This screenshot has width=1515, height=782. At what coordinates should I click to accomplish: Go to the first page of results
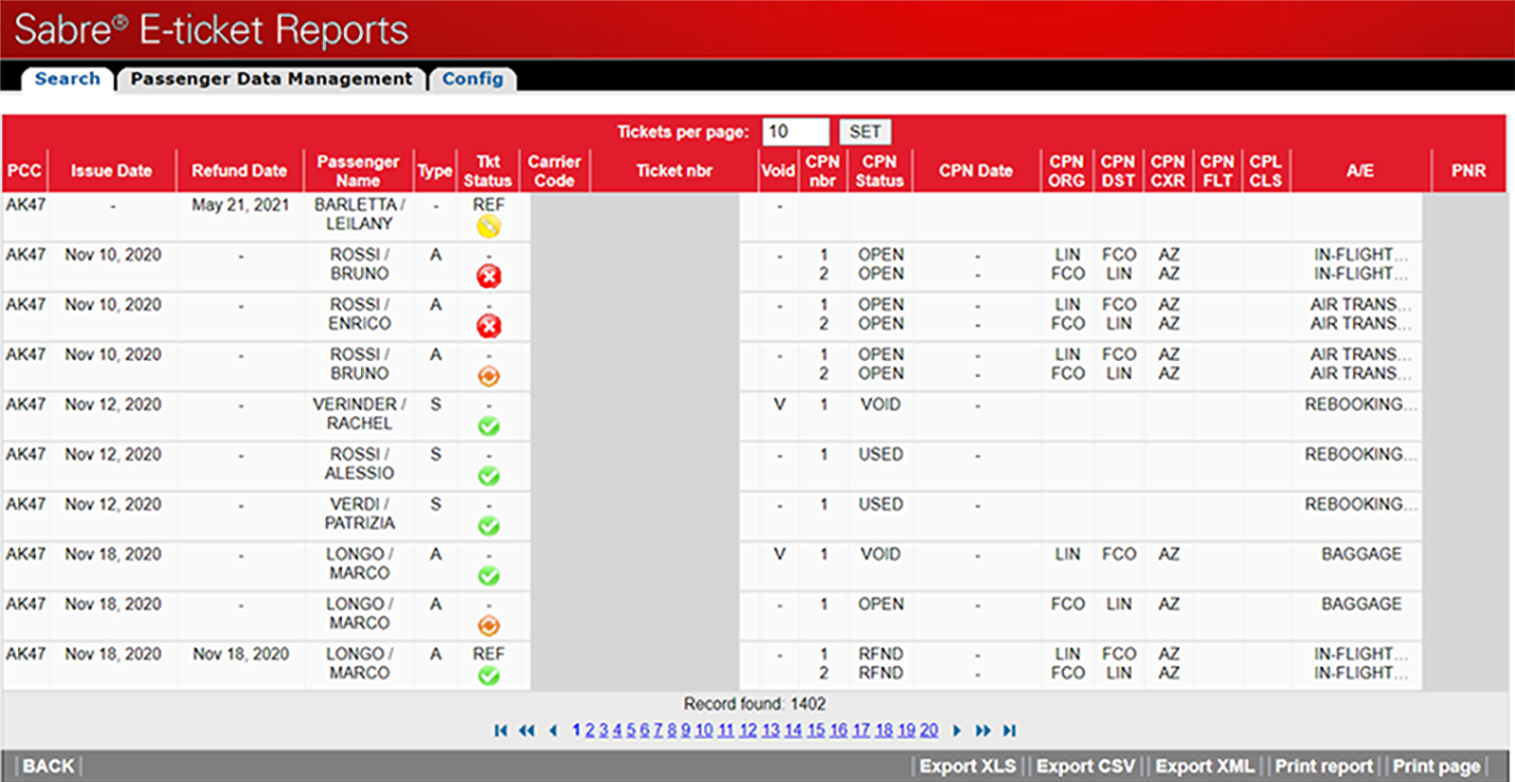[x=501, y=731]
